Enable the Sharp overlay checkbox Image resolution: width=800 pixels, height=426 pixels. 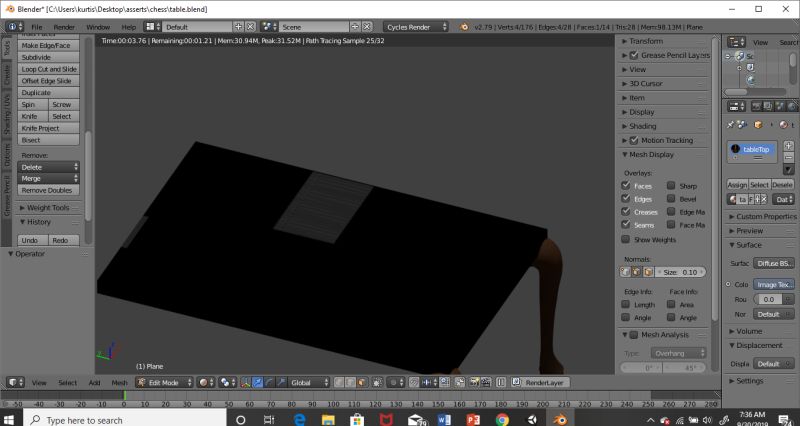pyautogui.click(x=671, y=185)
